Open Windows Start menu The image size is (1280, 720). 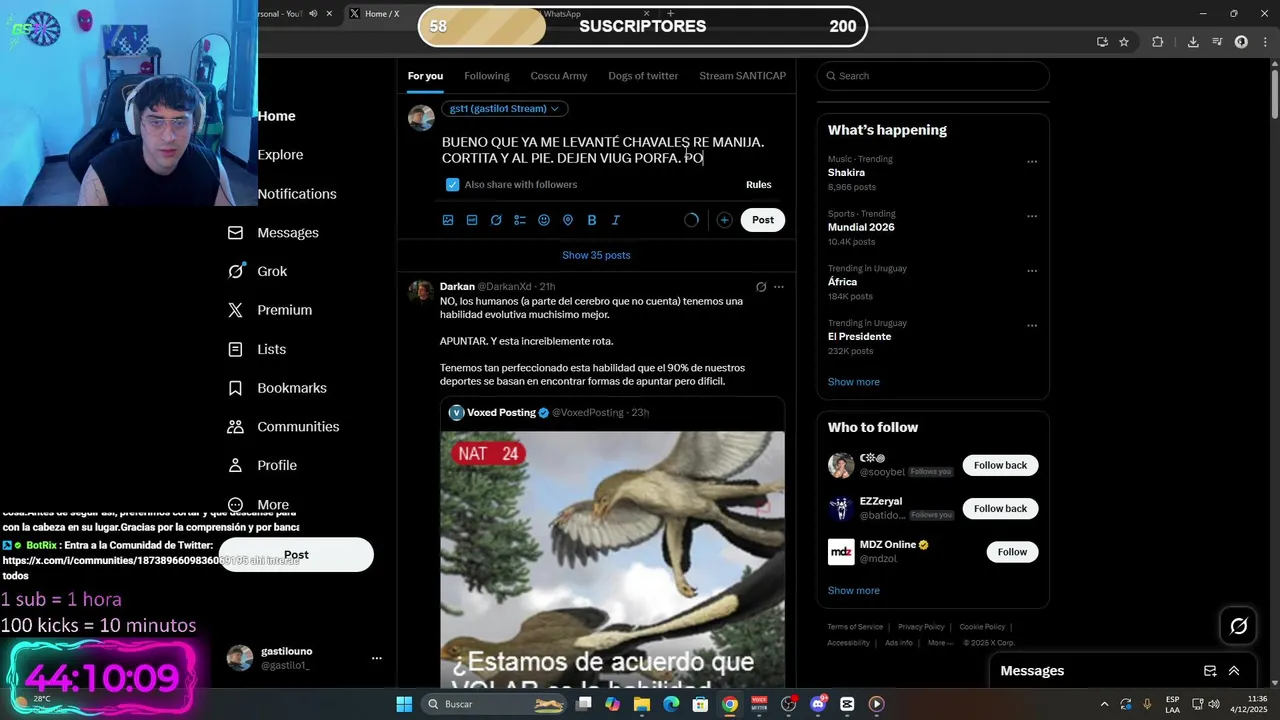point(404,704)
